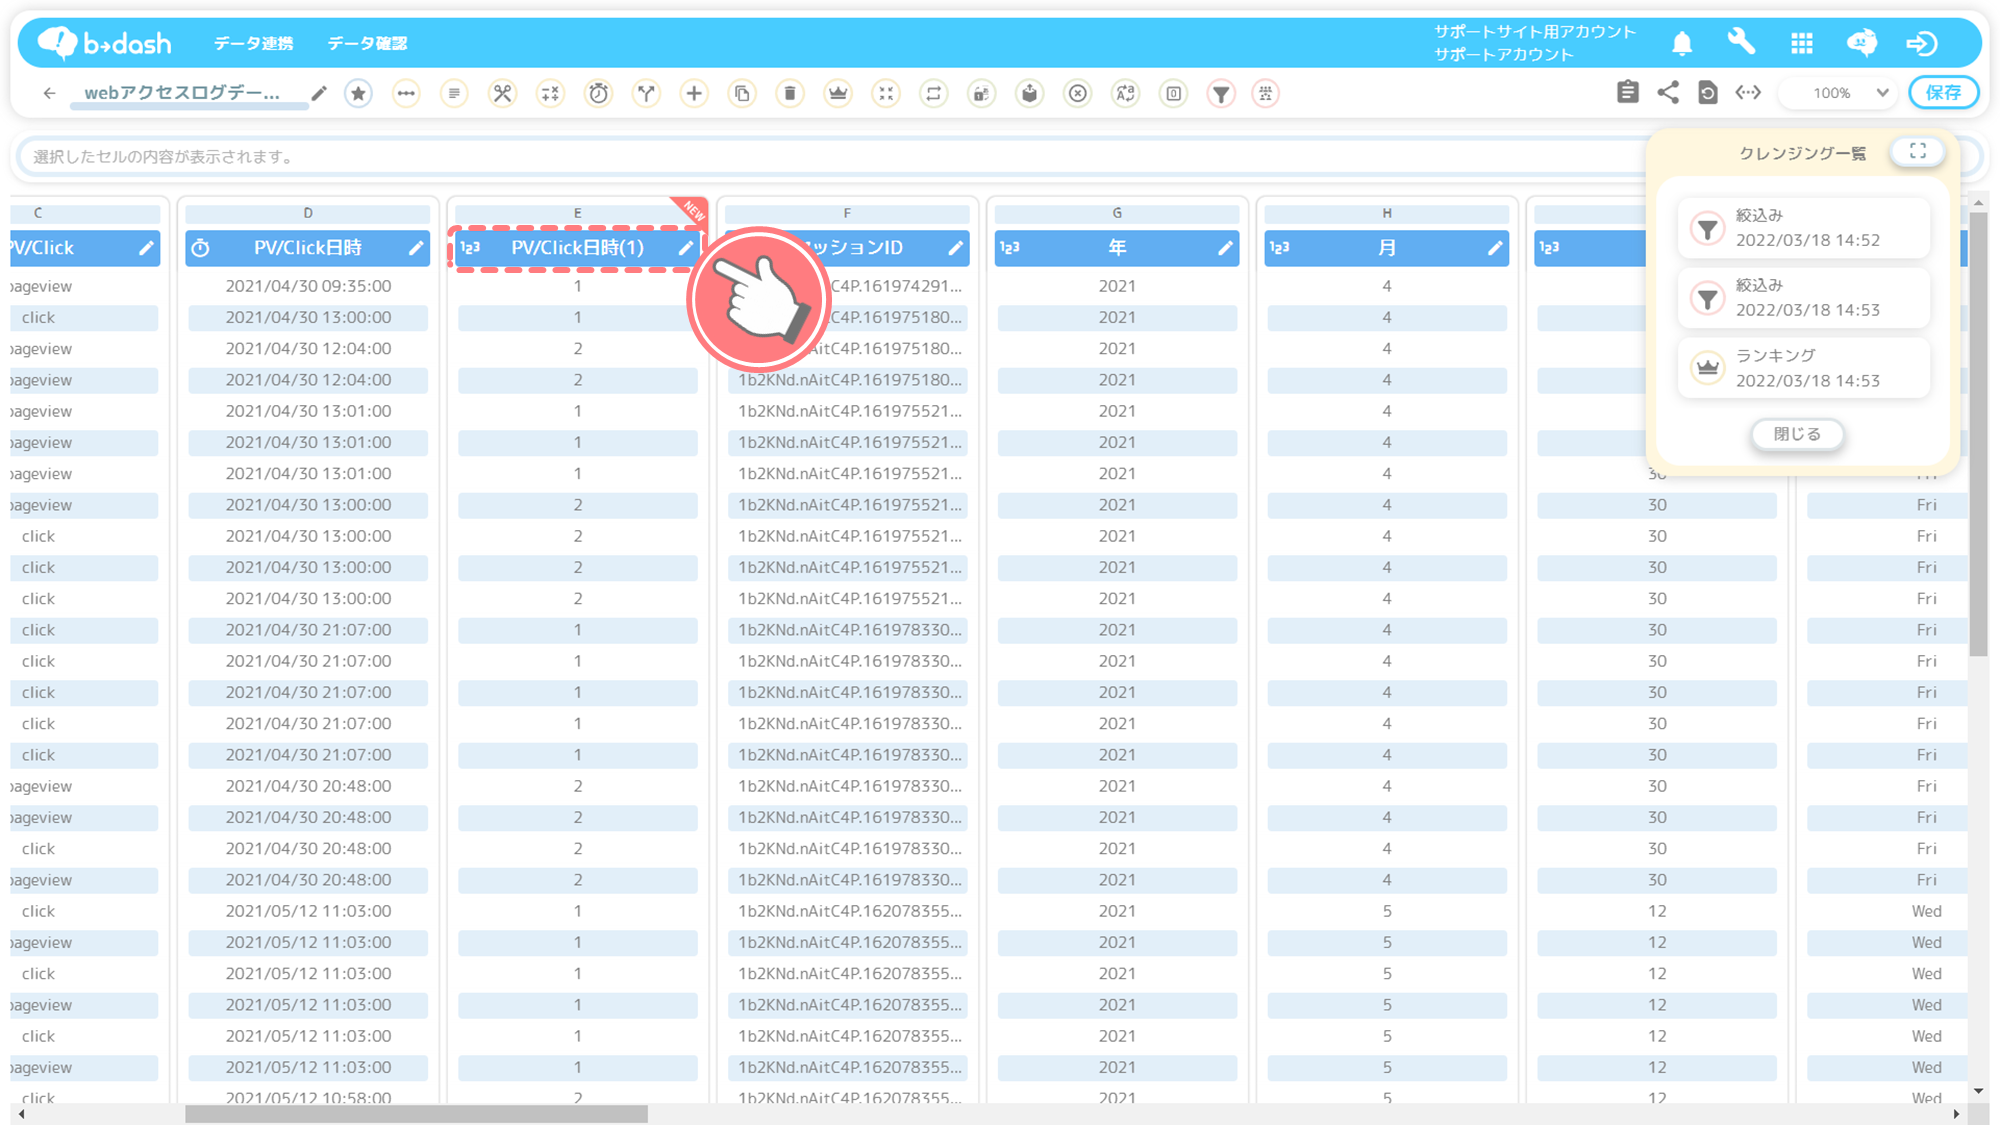The height and width of the screenshot is (1125, 2000).
Task: Select the PV/Click日時 column header
Action: tap(308, 248)
